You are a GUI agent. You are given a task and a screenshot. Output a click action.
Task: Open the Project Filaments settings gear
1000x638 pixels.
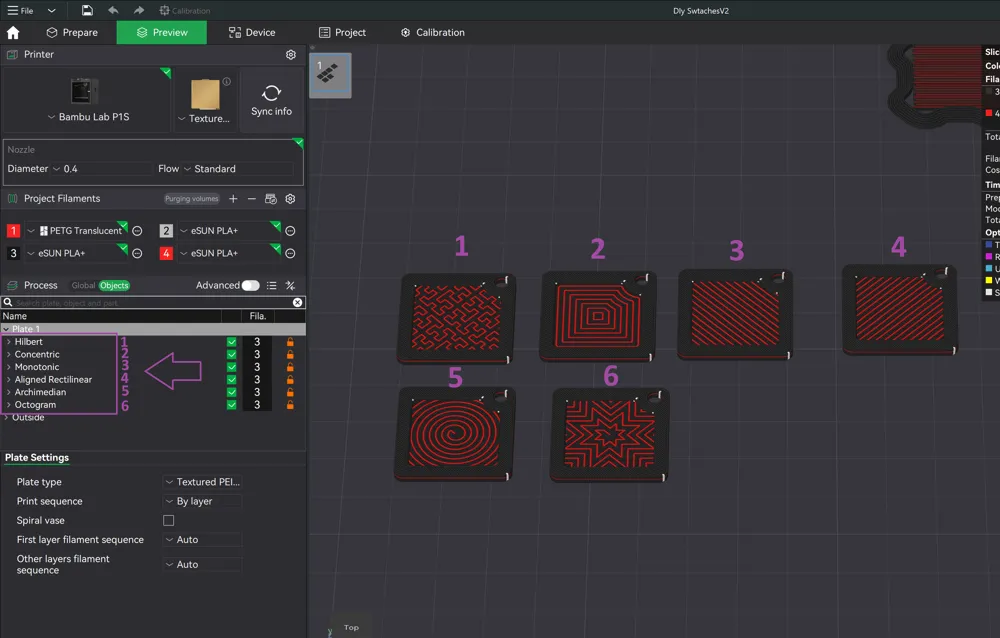pyautogui.click(x=290, y=199)
